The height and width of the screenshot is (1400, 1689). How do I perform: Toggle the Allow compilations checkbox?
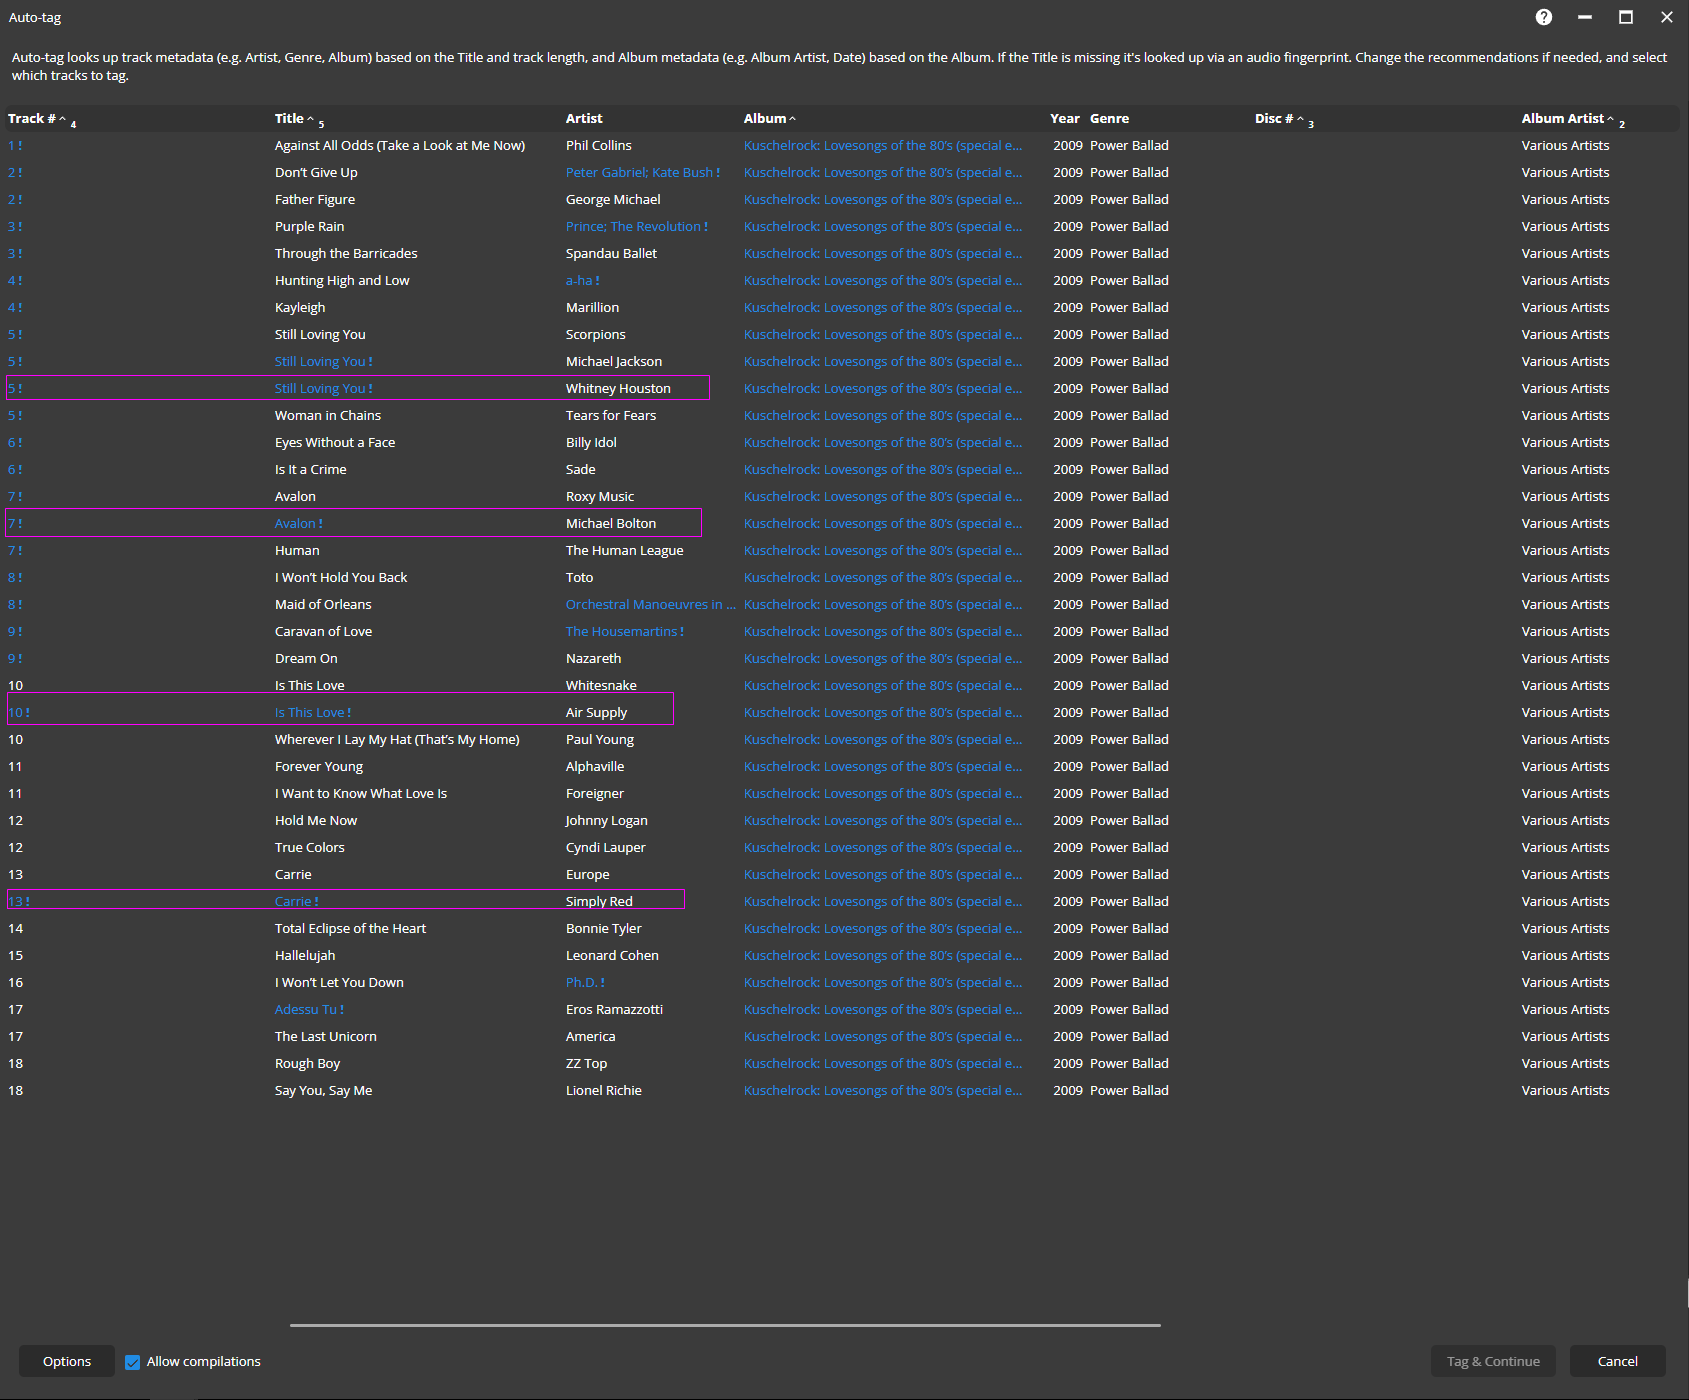[x=133, y=1362]
